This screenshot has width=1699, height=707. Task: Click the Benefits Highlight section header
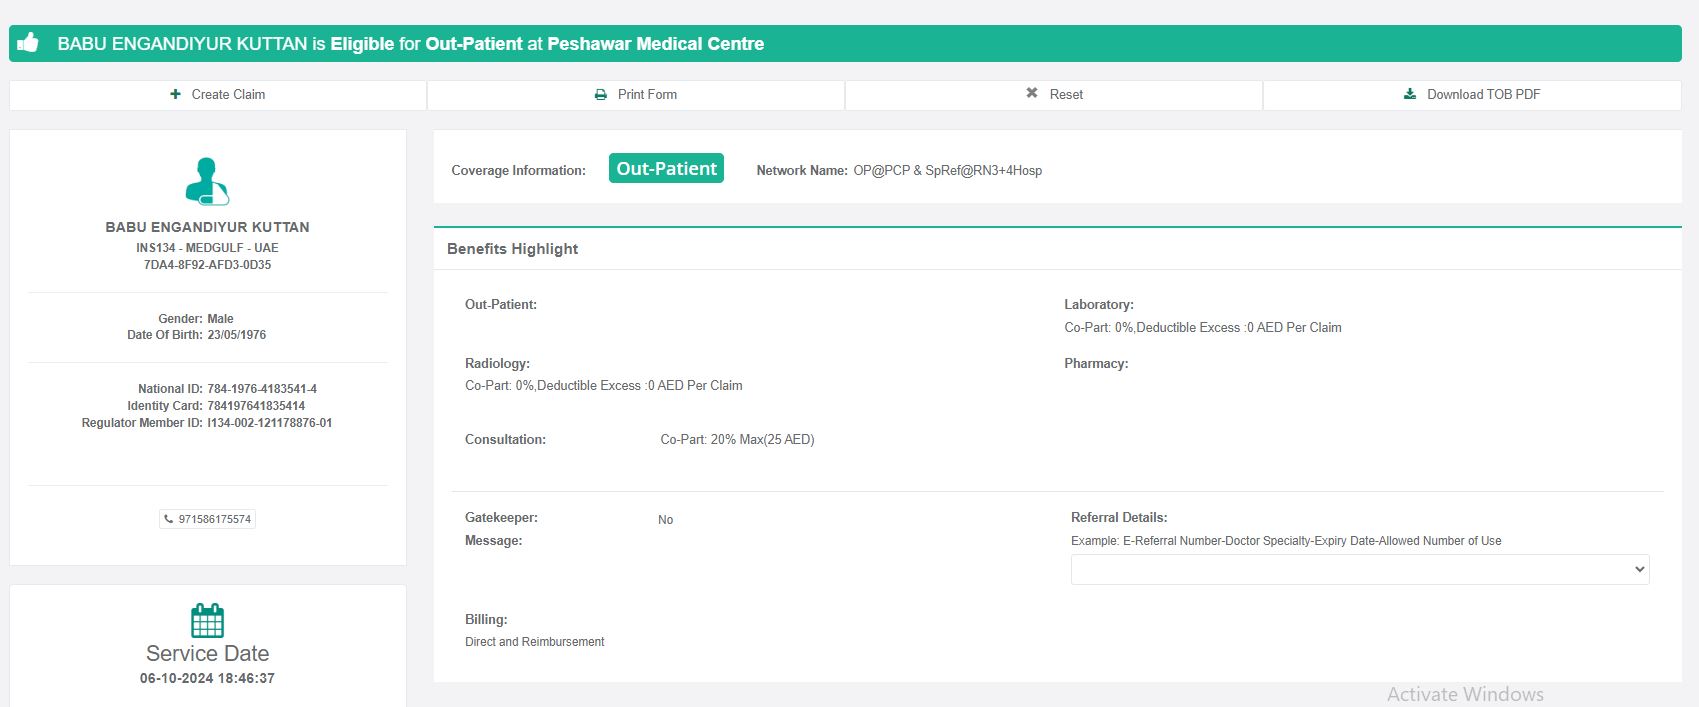pos(513,249)
